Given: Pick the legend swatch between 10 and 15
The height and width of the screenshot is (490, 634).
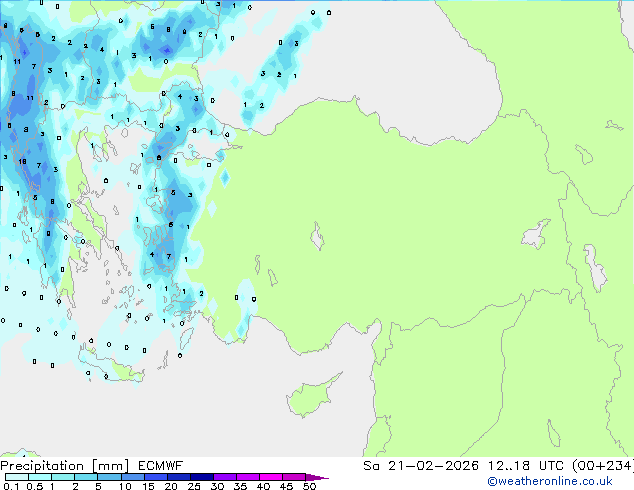Looking at the screenshot, I should click(132, 477).
